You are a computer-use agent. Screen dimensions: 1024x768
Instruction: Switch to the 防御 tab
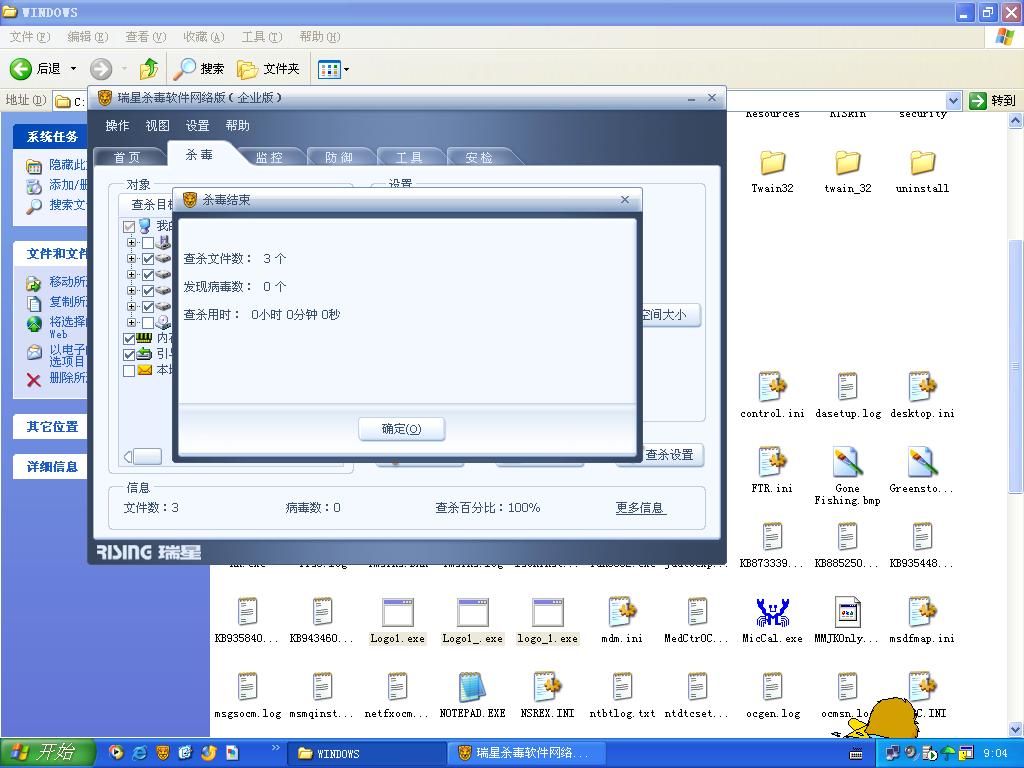[339, 157]
